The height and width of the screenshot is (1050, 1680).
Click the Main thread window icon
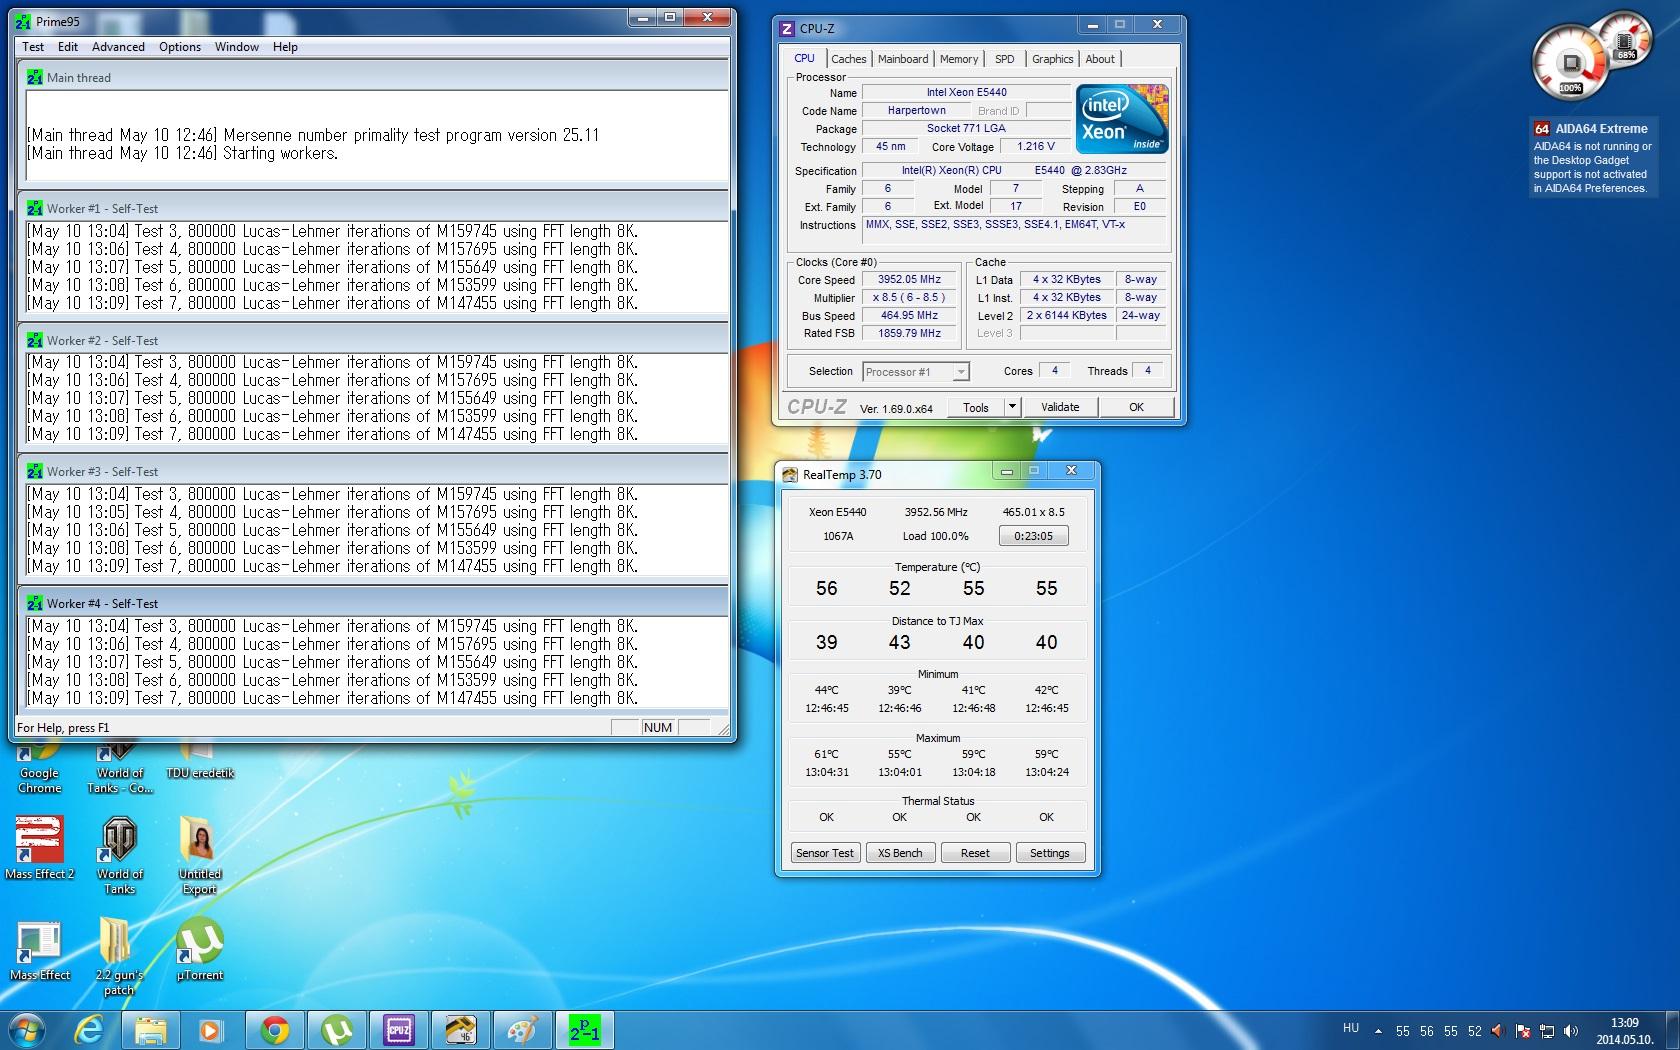click(35, 77)
